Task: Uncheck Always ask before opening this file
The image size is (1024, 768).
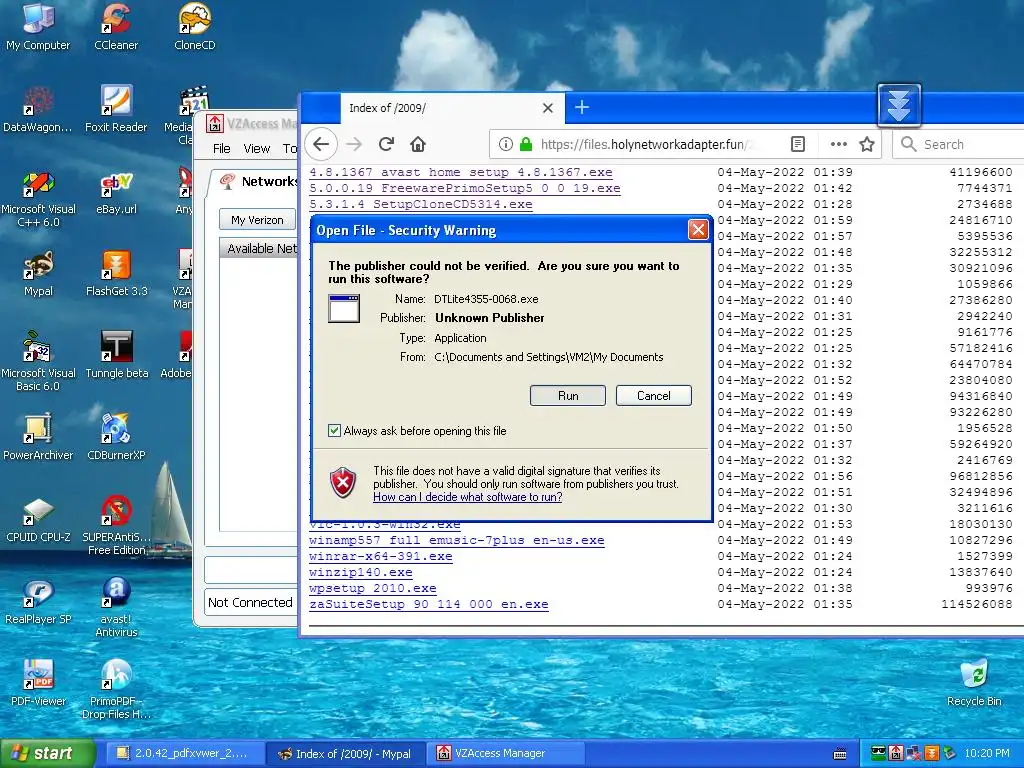Action: click(x=334, y=430)
